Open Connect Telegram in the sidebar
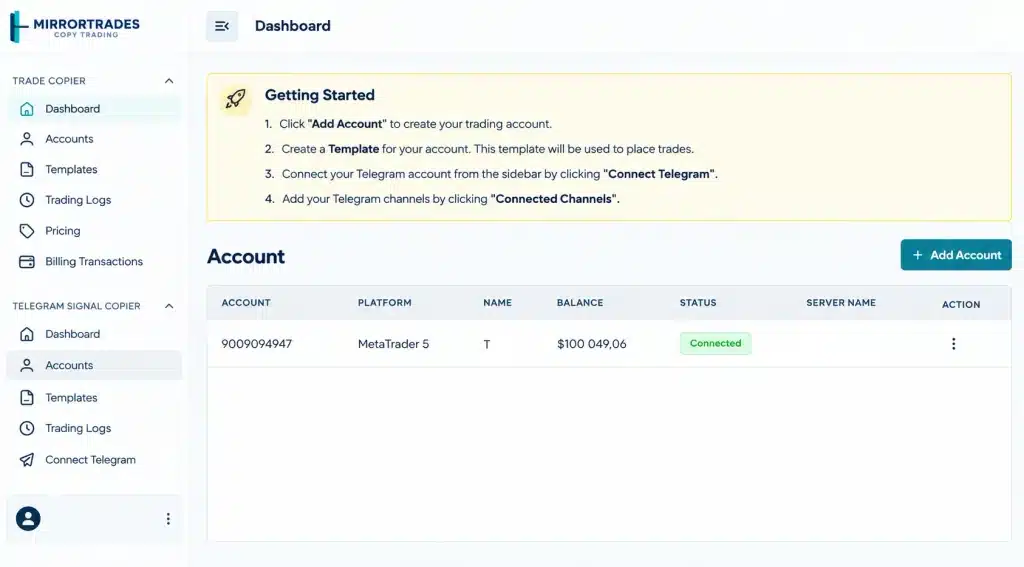This screenshot has height=567, width=1024. point(94,460)
